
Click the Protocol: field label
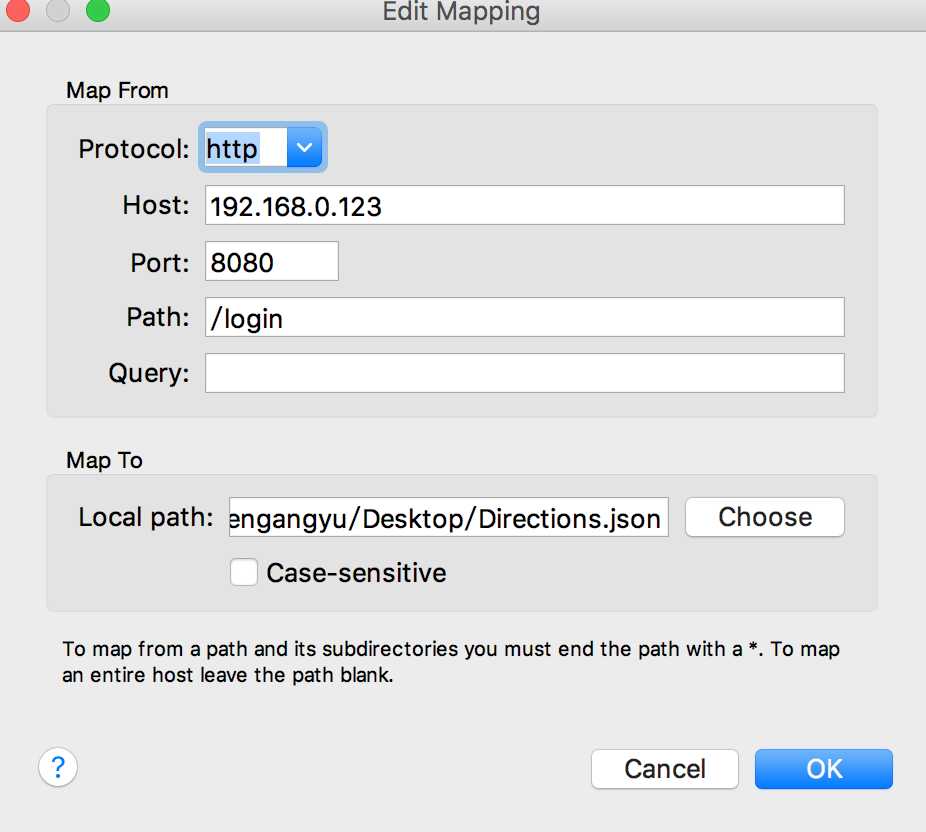[x=134, y=149]
